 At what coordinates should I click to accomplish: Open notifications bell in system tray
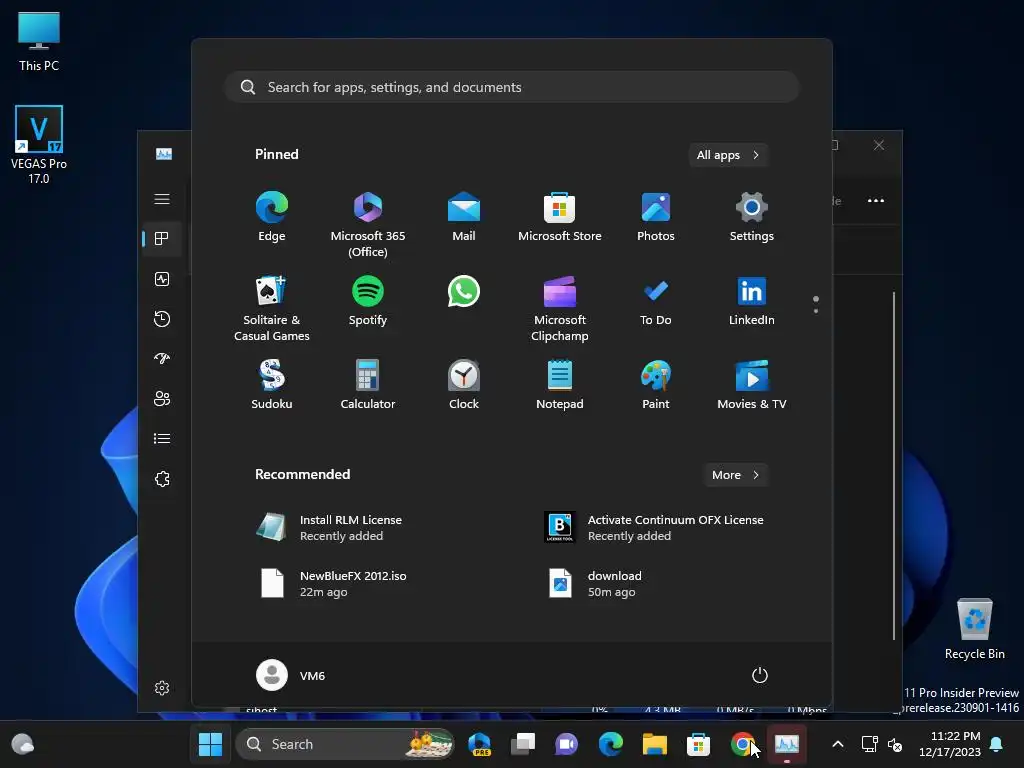click(x=997, y=744)
